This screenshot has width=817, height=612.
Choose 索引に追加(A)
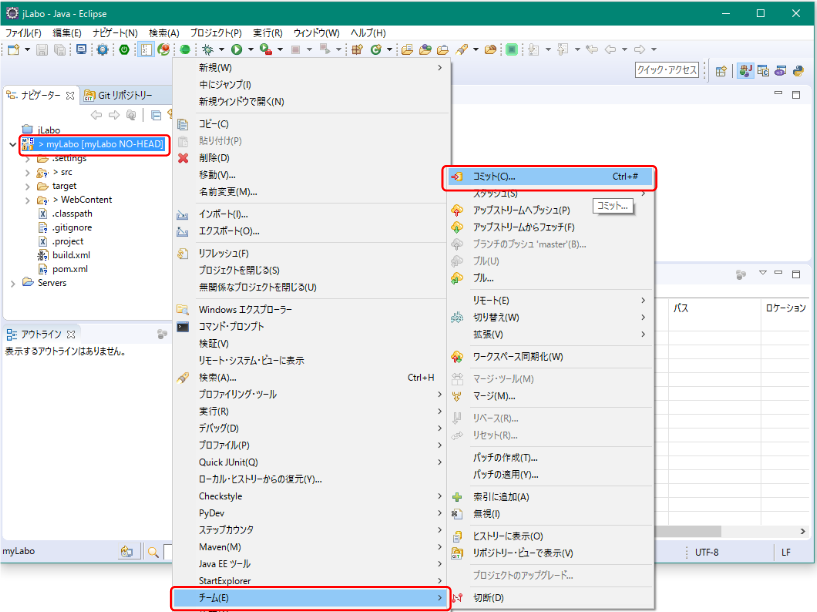click(x=501, y=497)
